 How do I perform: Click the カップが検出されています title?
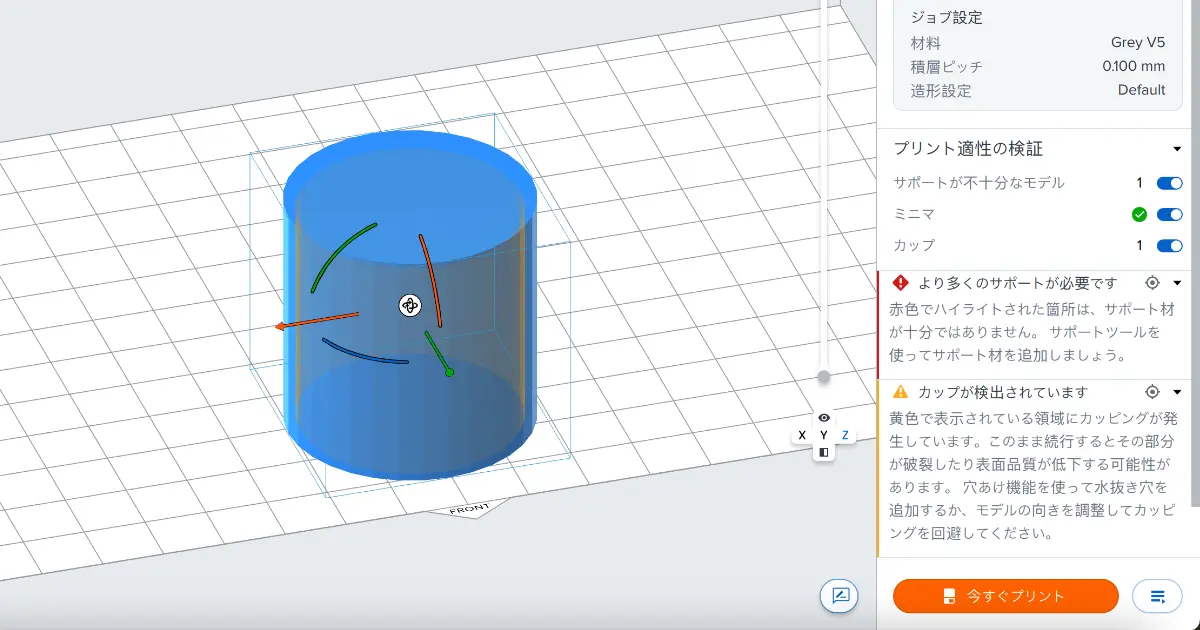pos(1002,392)
